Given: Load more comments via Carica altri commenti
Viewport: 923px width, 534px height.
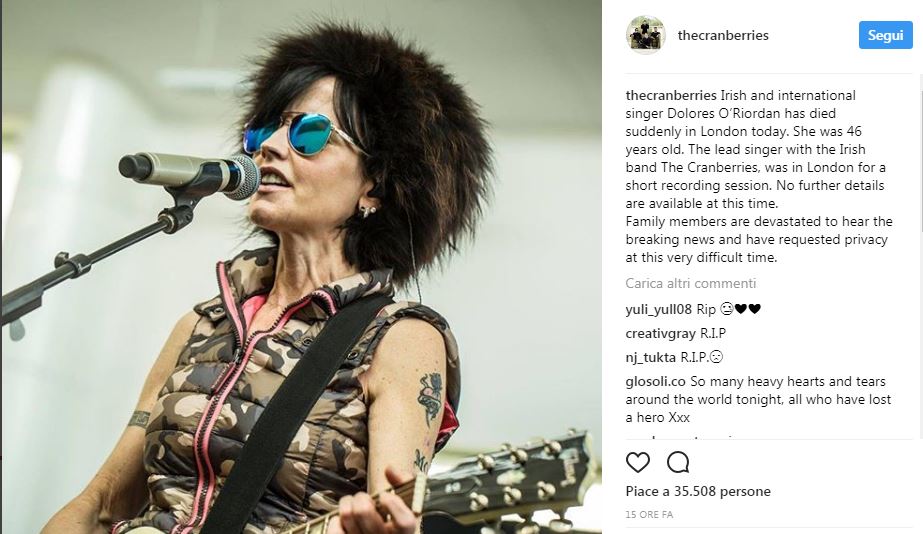Looking at the screenshot, I should point(690,283).
